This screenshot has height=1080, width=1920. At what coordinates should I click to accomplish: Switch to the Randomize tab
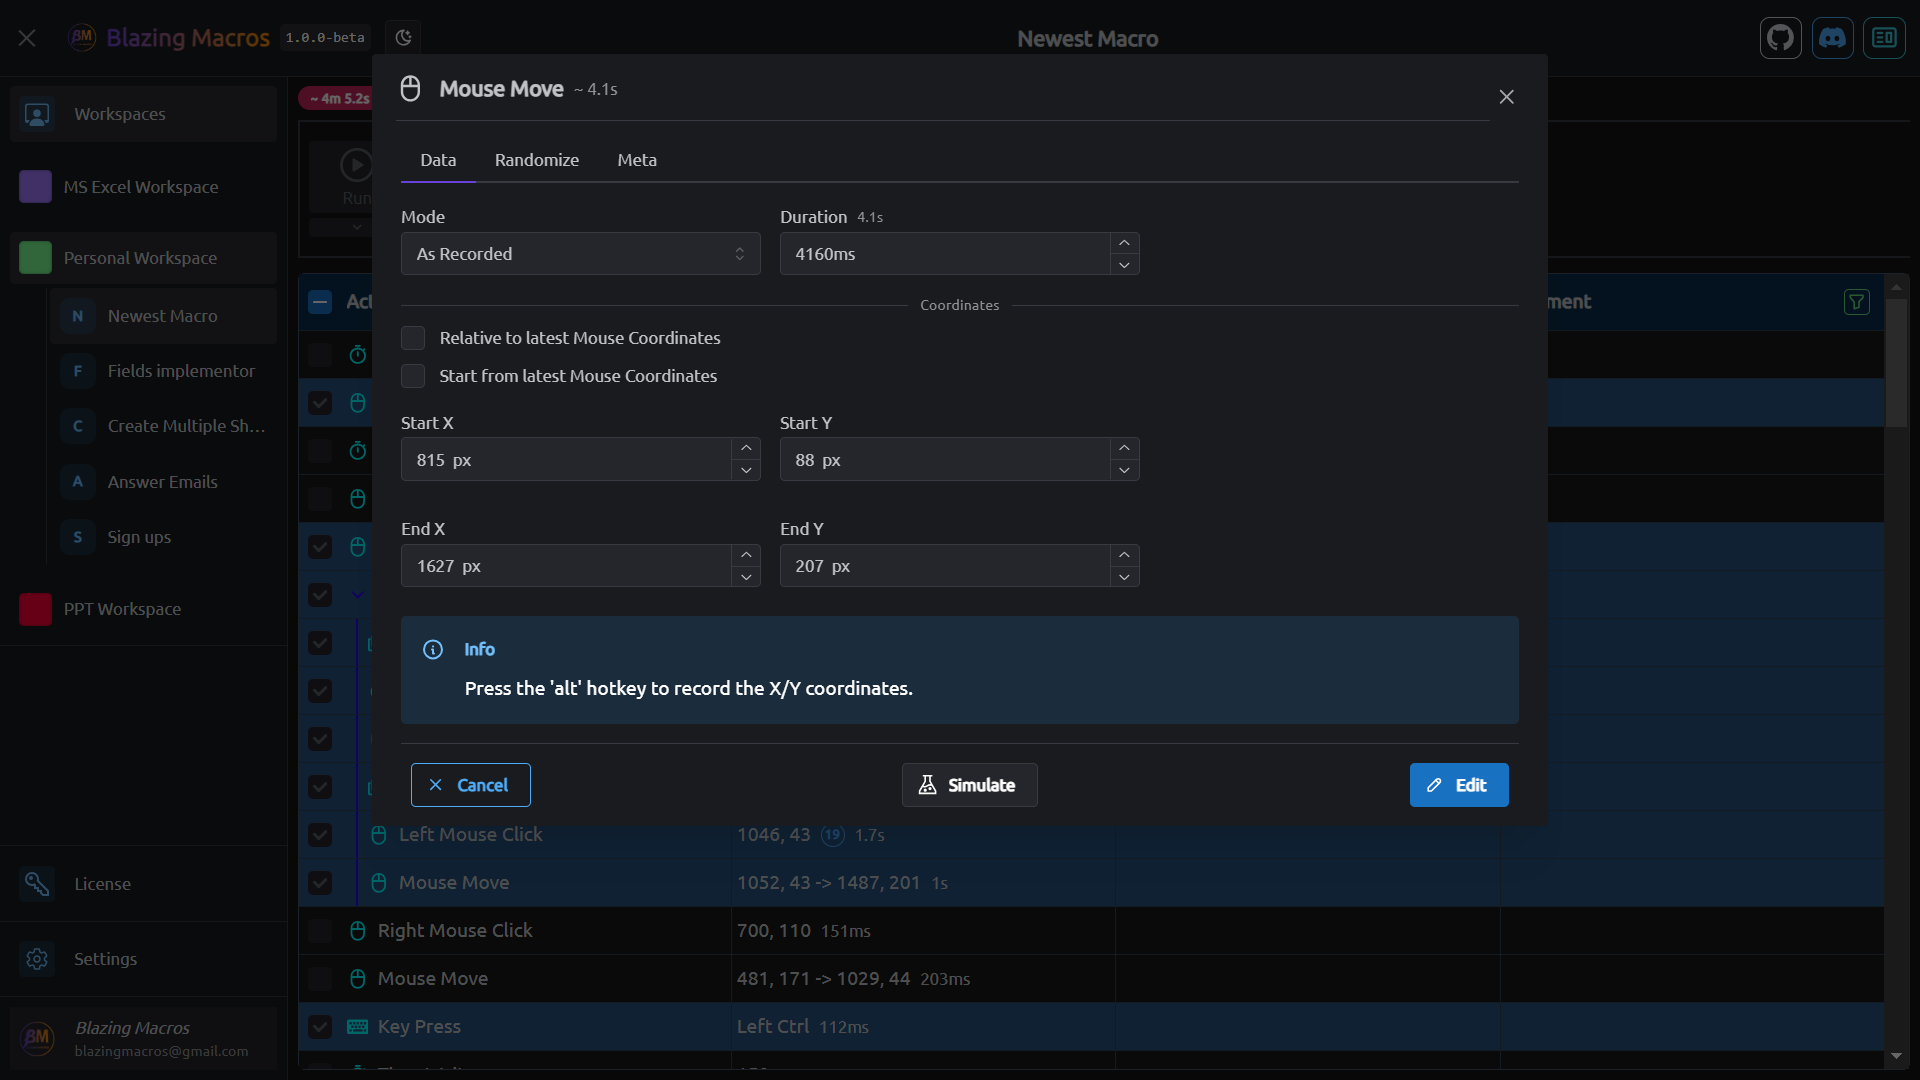pyautogui.click(x=536, y=160)
